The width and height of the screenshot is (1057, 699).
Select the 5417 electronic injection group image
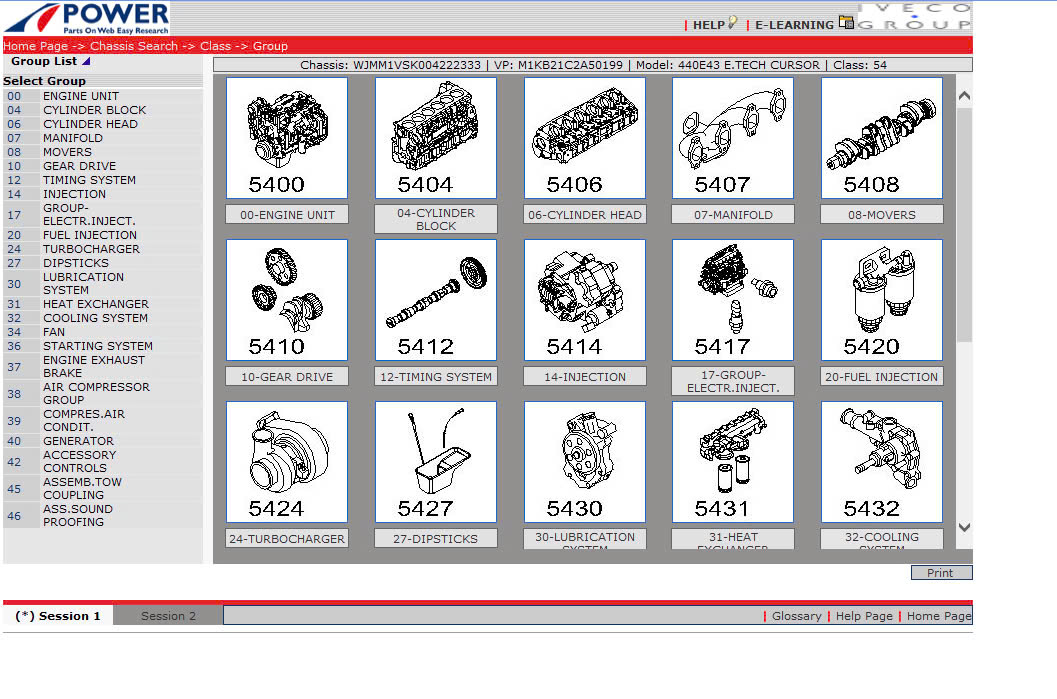pos(733,300)
